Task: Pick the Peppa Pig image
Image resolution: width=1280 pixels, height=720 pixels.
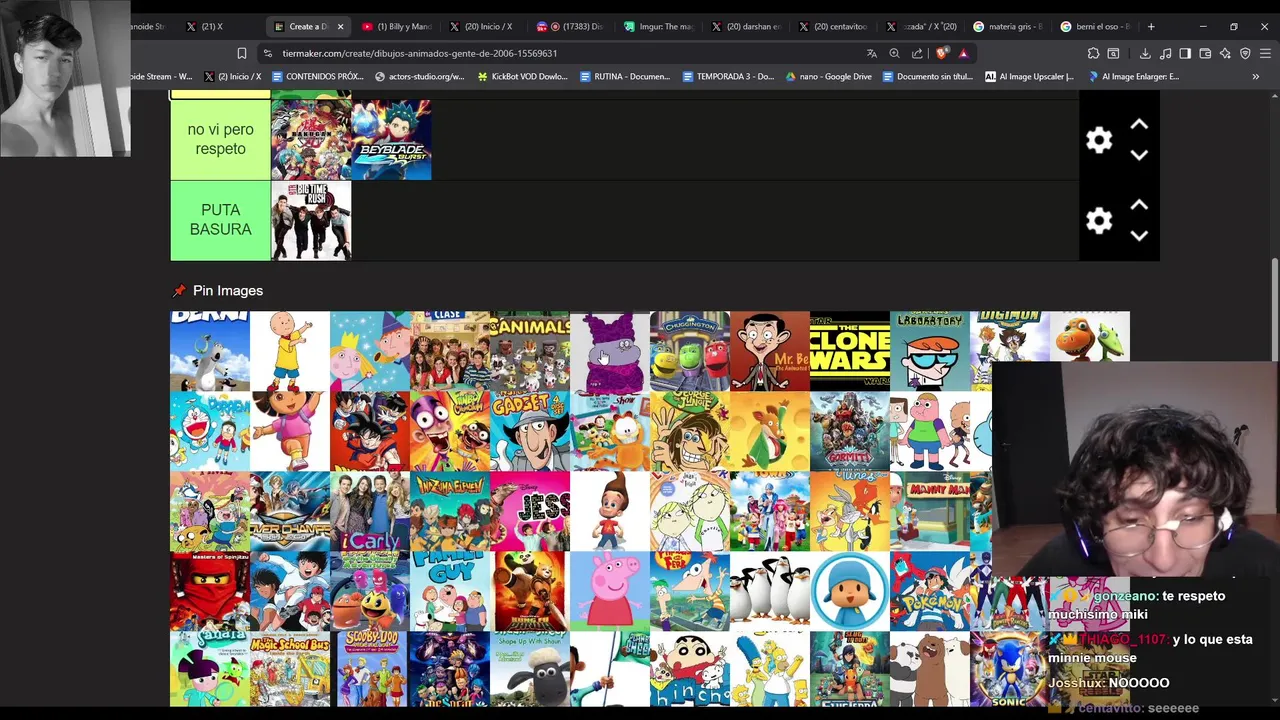Action: [x=610, y=591]
